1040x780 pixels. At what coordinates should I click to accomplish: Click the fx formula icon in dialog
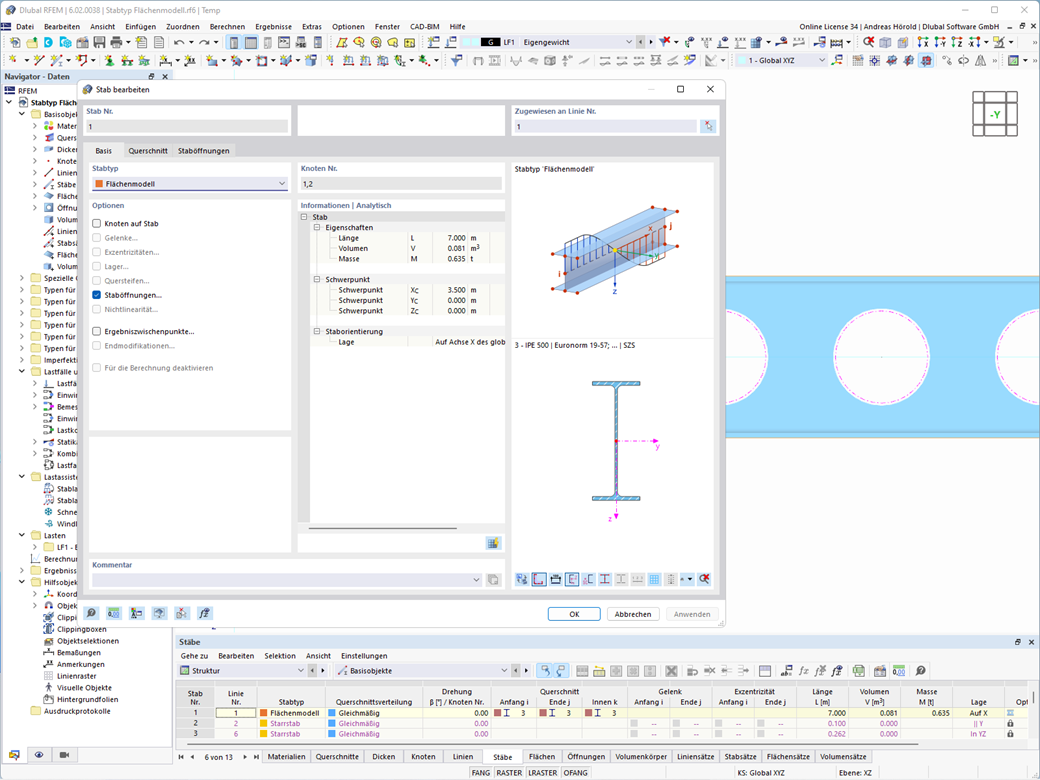(x=204, y=614)
